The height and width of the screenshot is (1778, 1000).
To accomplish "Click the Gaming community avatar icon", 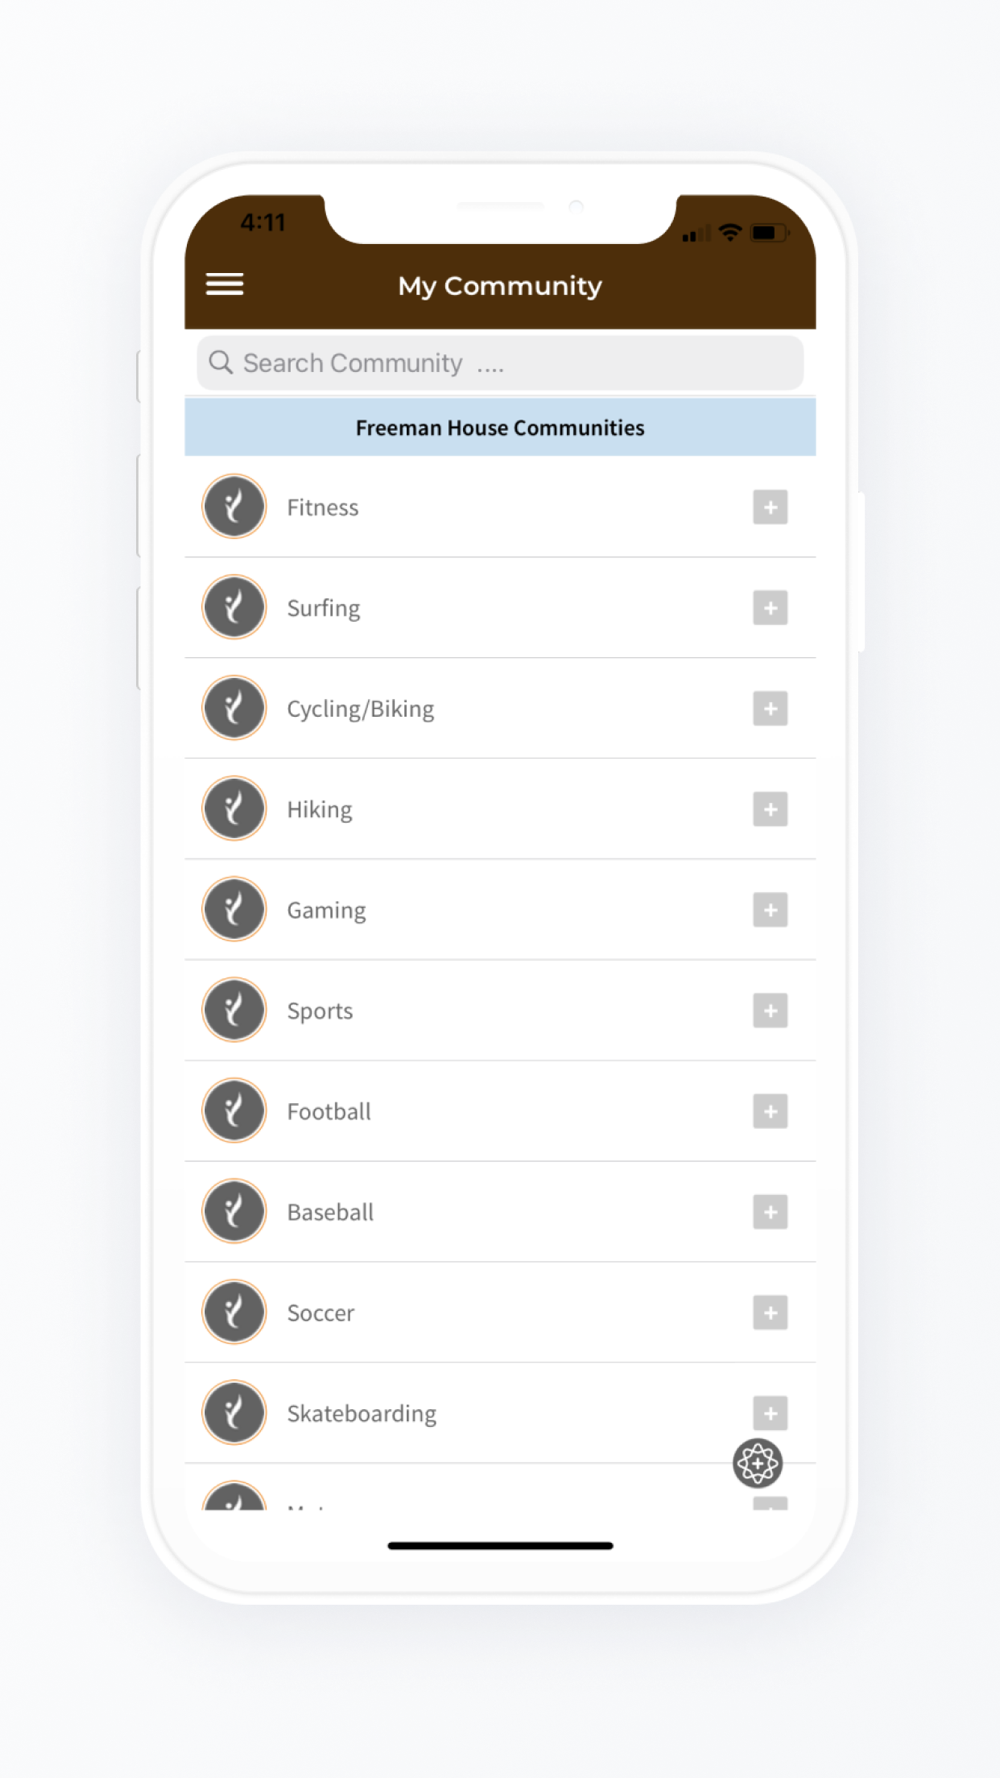I will click(234, 910).
